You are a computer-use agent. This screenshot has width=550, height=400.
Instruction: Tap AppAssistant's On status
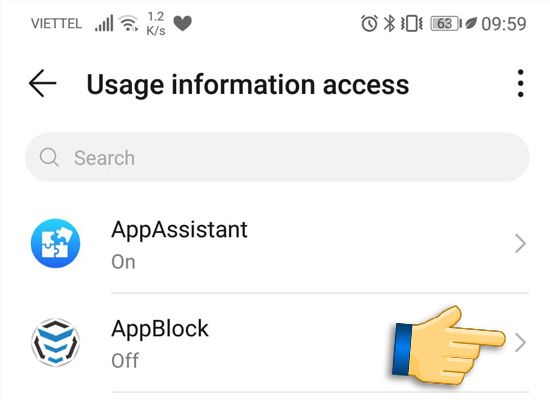pyautogui.click(x=123, y=262)
